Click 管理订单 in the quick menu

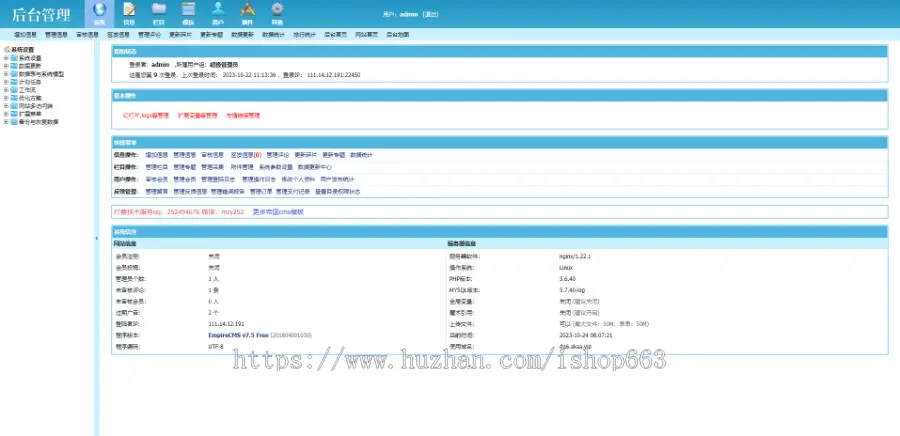(261, 192)
